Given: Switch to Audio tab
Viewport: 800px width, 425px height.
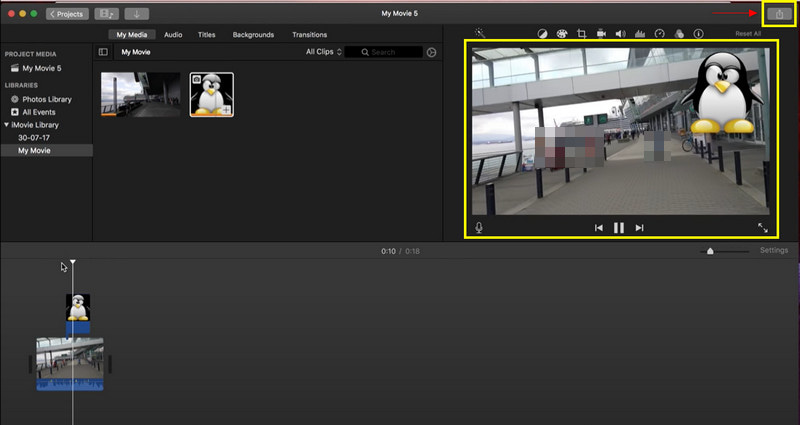Looking at the screenshot, I should [x=173, y=35].
